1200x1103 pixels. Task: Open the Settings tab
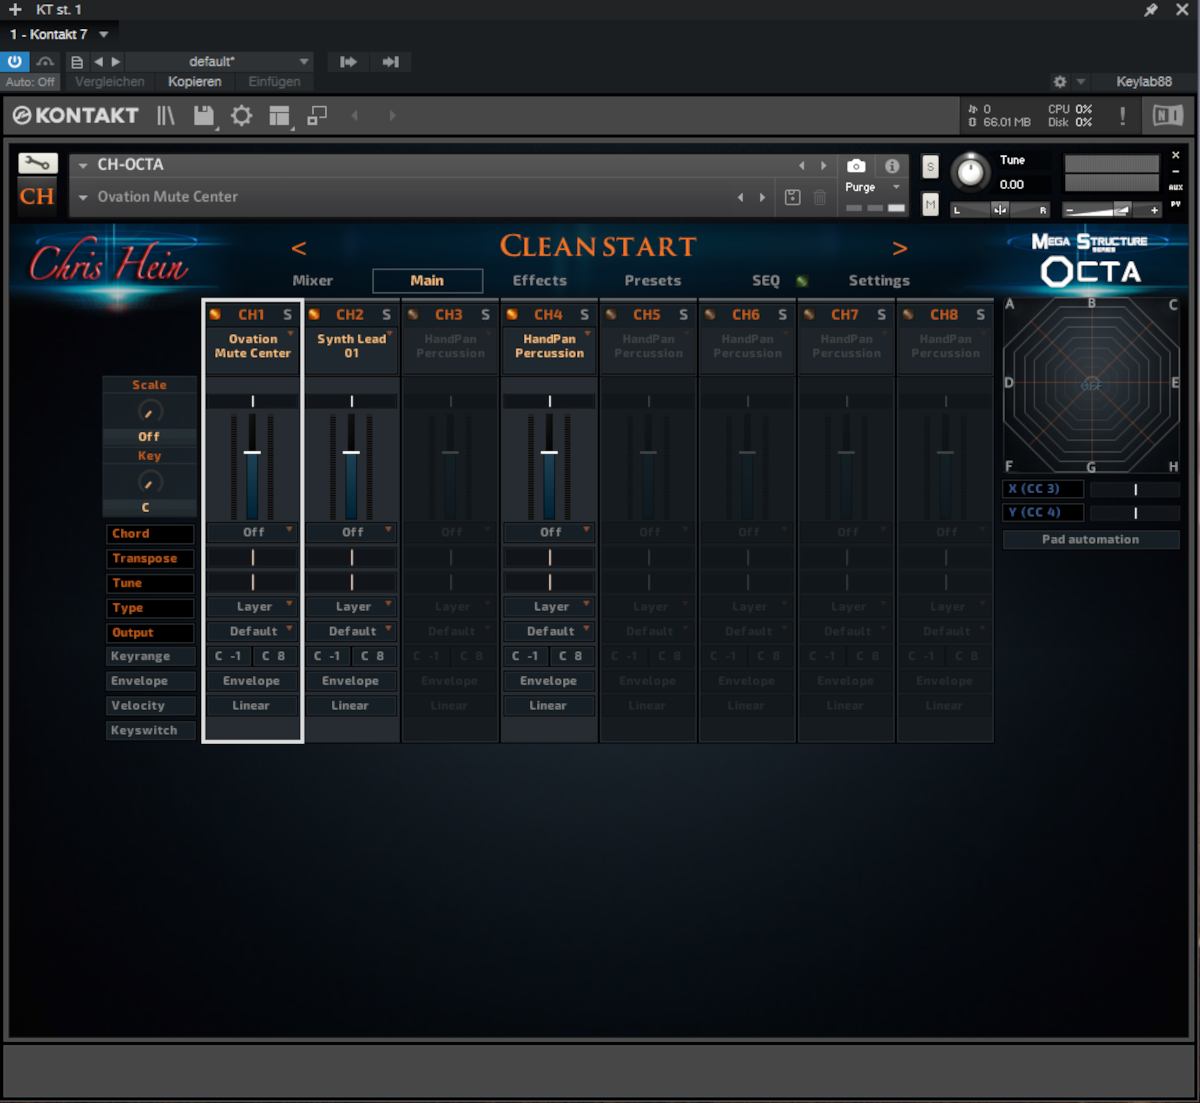[879, 281]
